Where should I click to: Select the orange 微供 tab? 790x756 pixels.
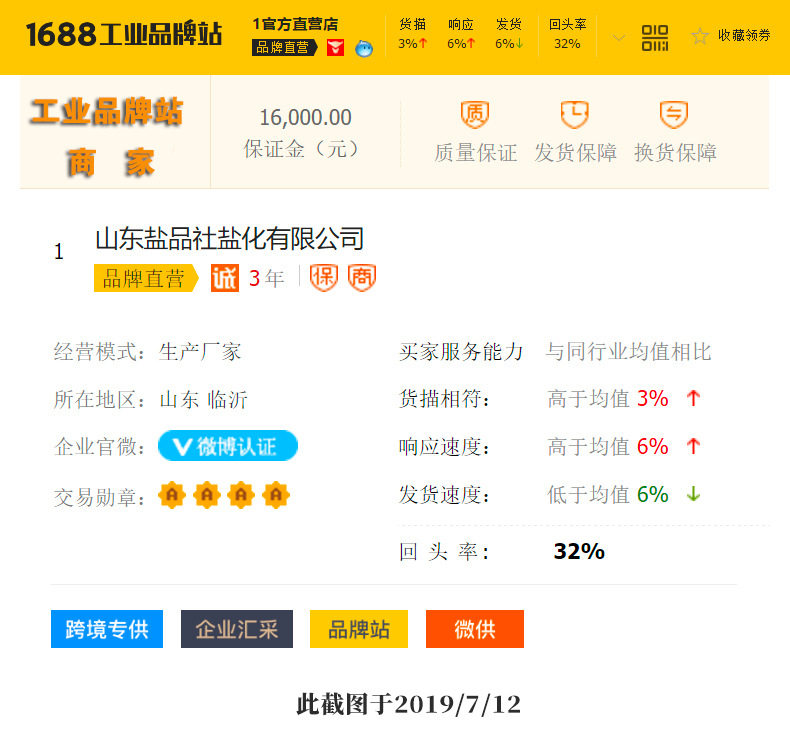[x=475, y=629]
